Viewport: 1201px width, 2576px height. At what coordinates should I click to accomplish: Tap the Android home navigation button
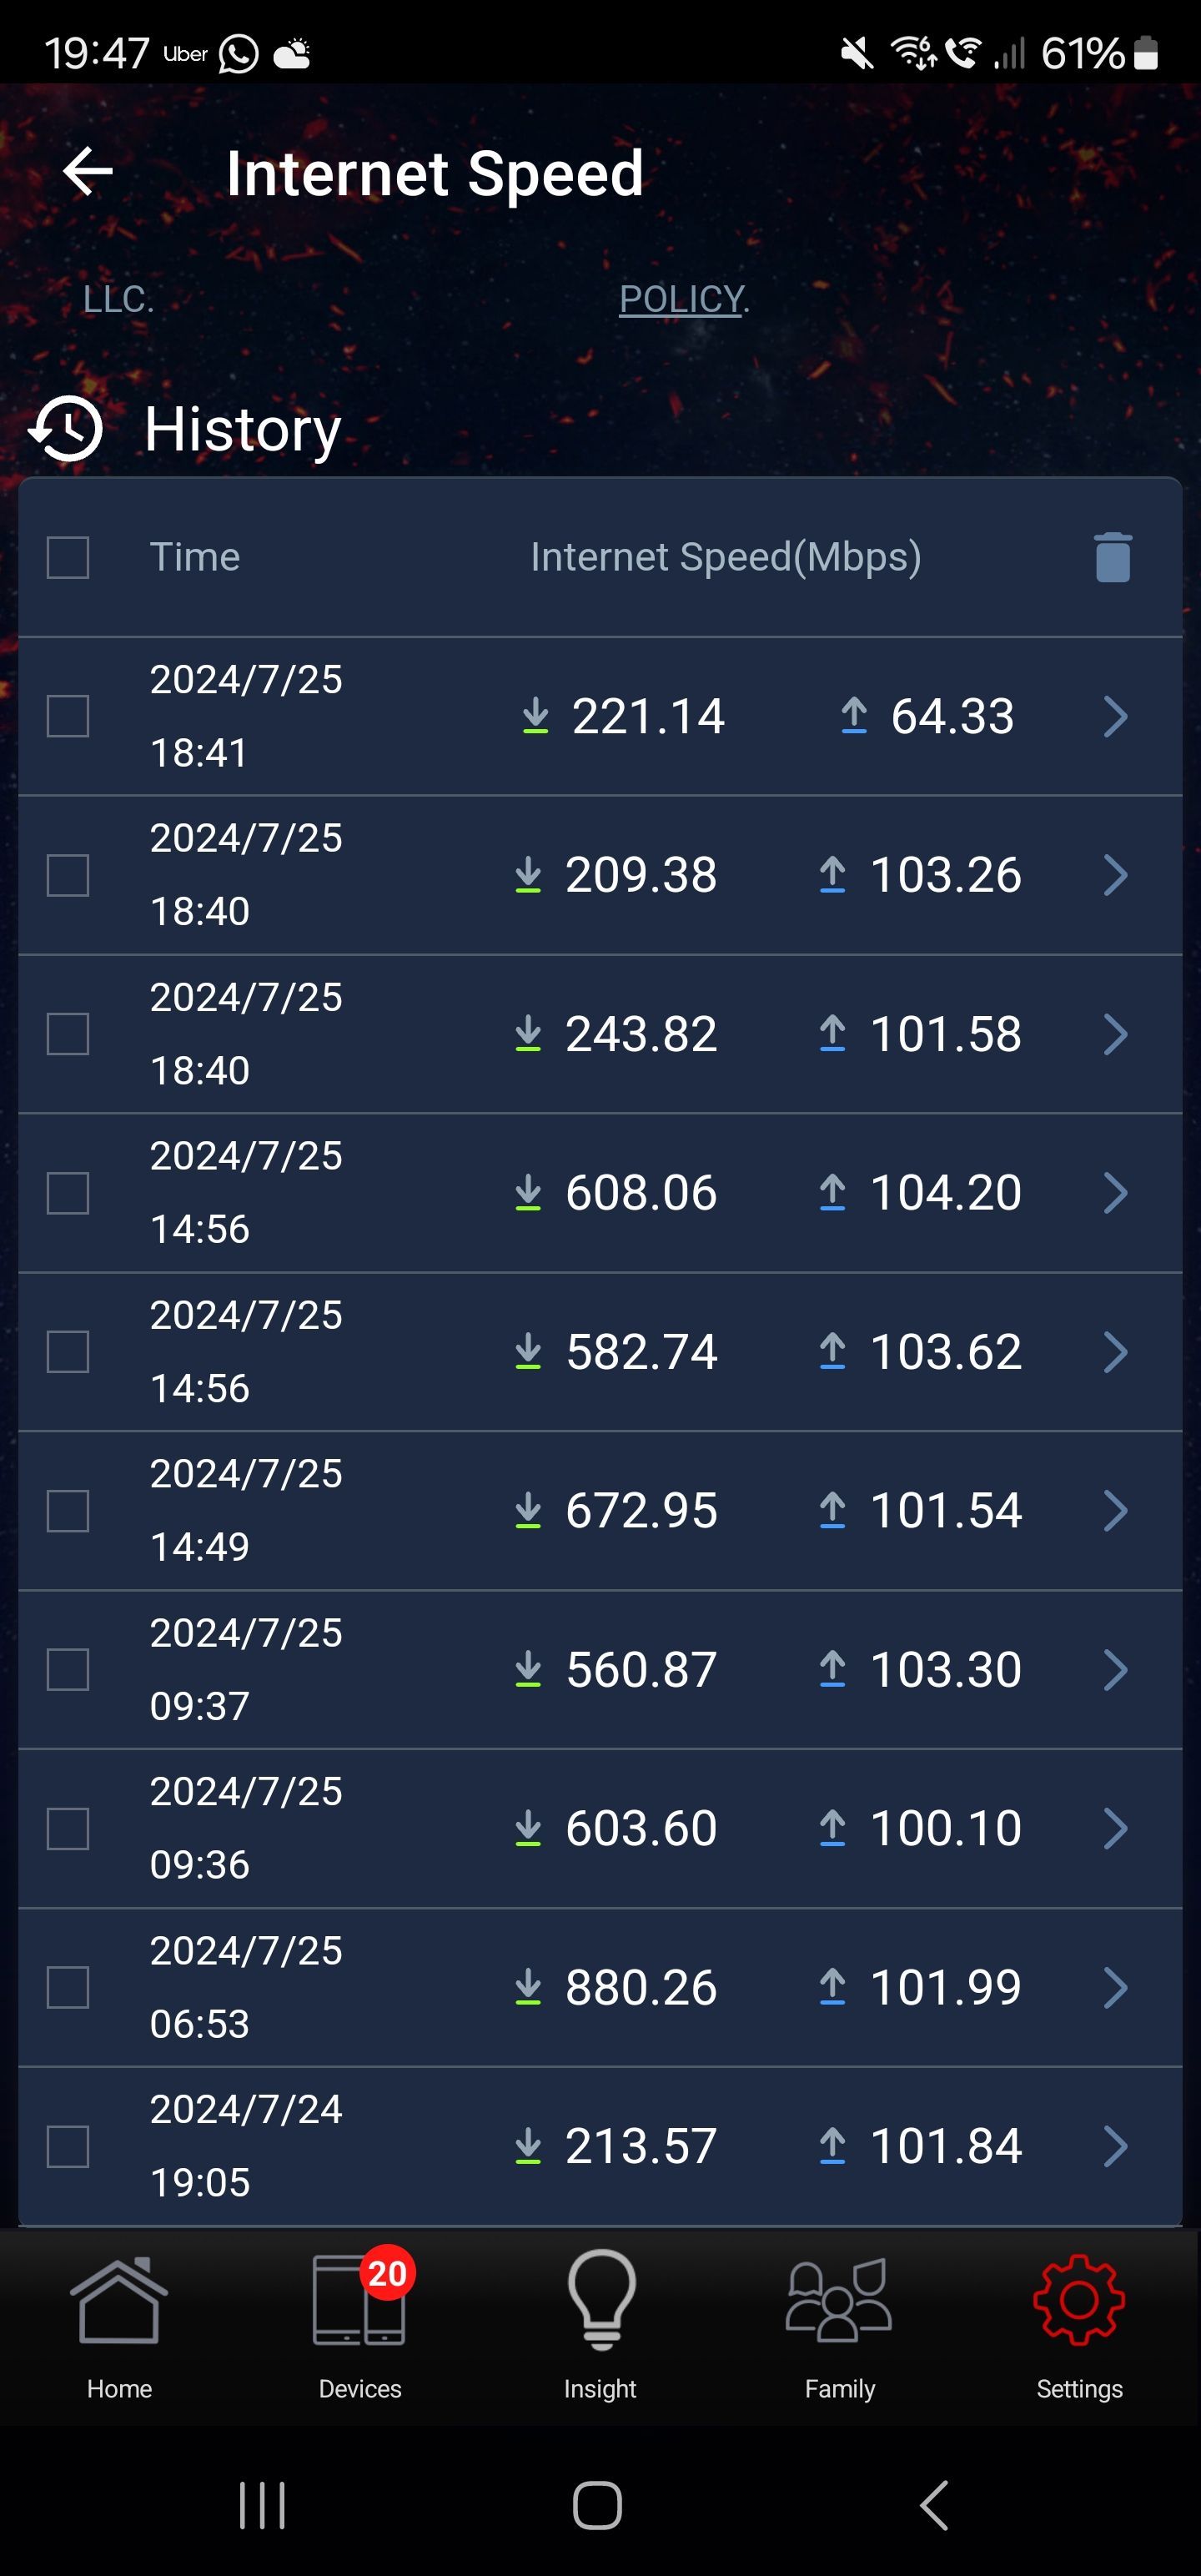pyautogui.click(x=598, y=2504)
